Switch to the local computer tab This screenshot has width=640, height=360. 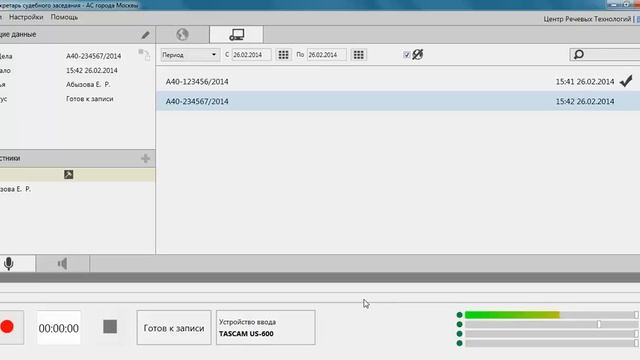pyautogui.click(x=236, y=34)
